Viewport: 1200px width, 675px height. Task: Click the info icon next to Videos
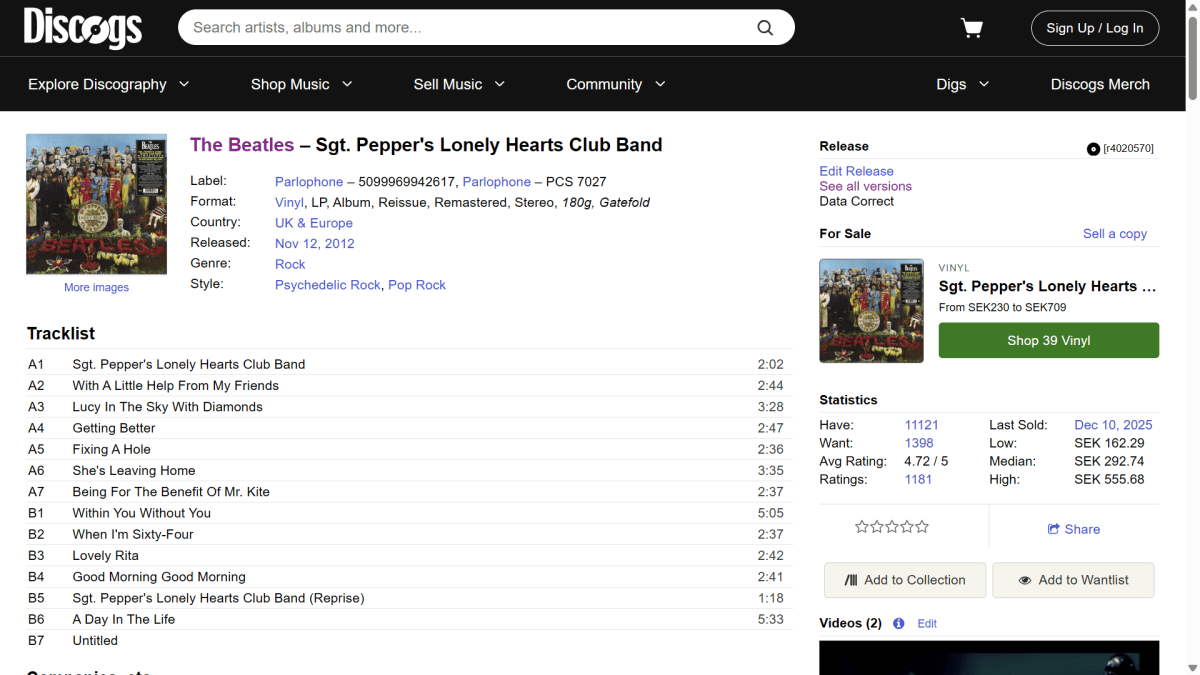pos(898,623)
